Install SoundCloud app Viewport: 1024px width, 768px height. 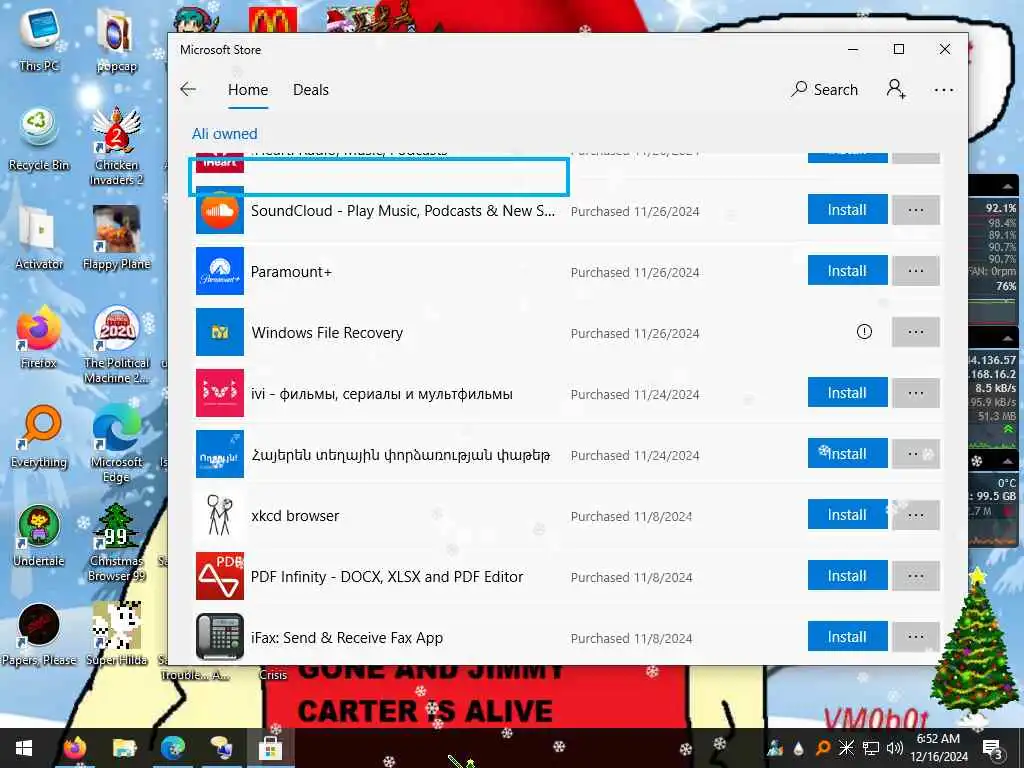tap(847, 210)
